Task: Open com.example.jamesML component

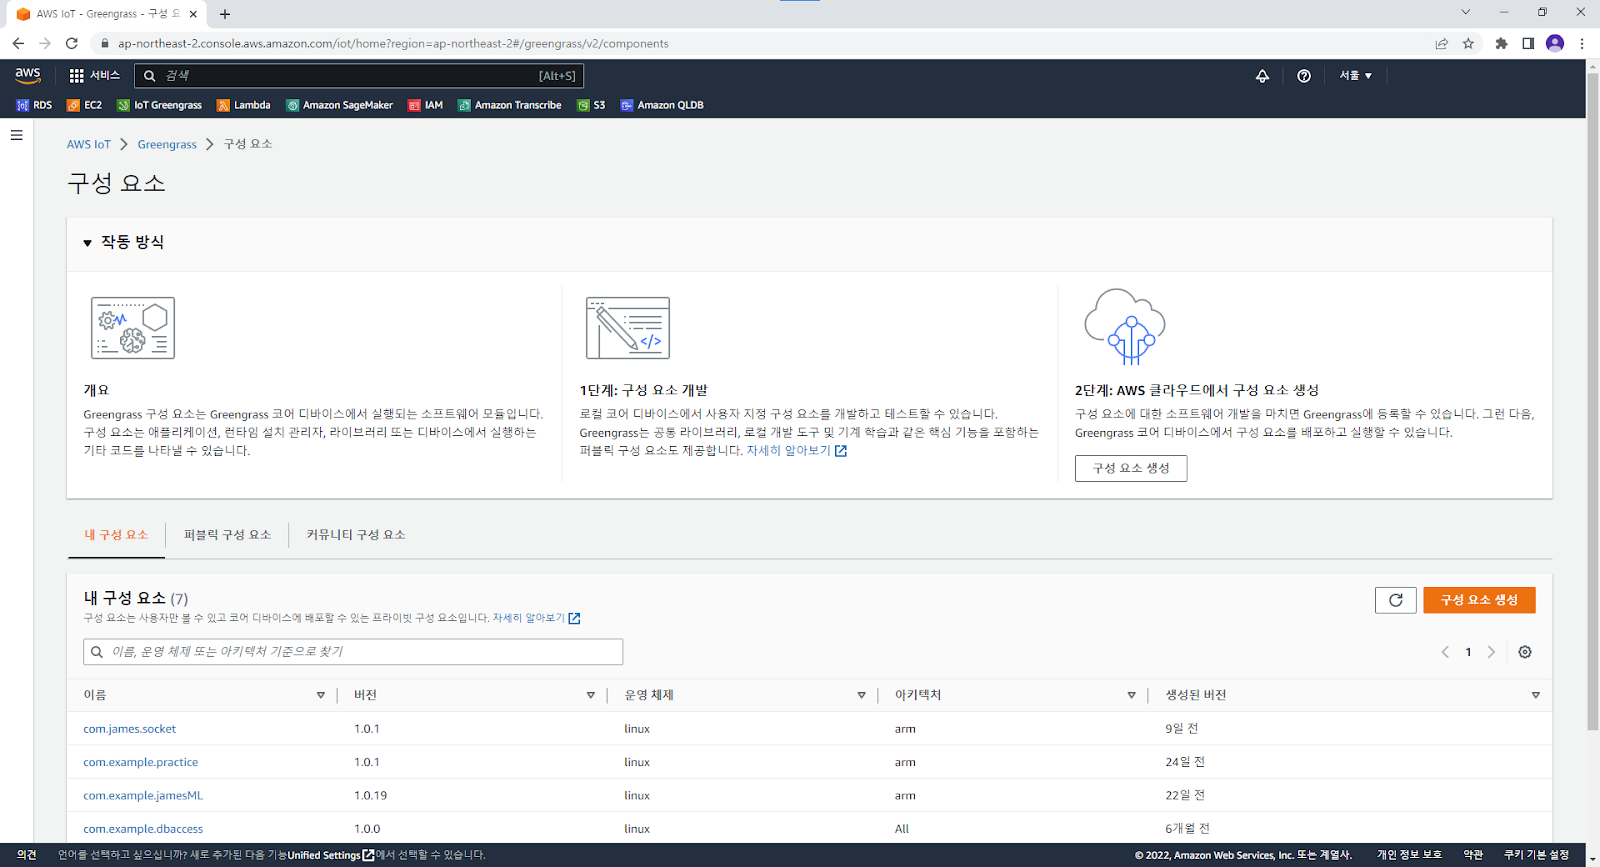Action: [x=143, y=796]
